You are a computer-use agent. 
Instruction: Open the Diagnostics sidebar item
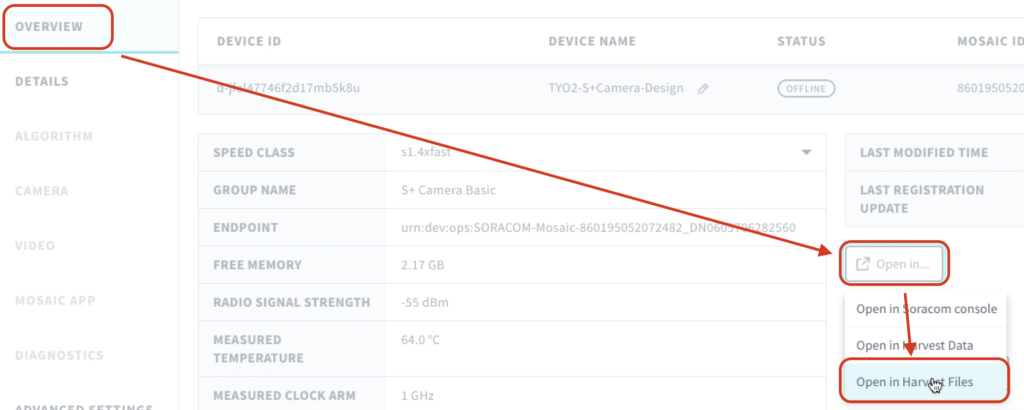[x=59, y=356]
